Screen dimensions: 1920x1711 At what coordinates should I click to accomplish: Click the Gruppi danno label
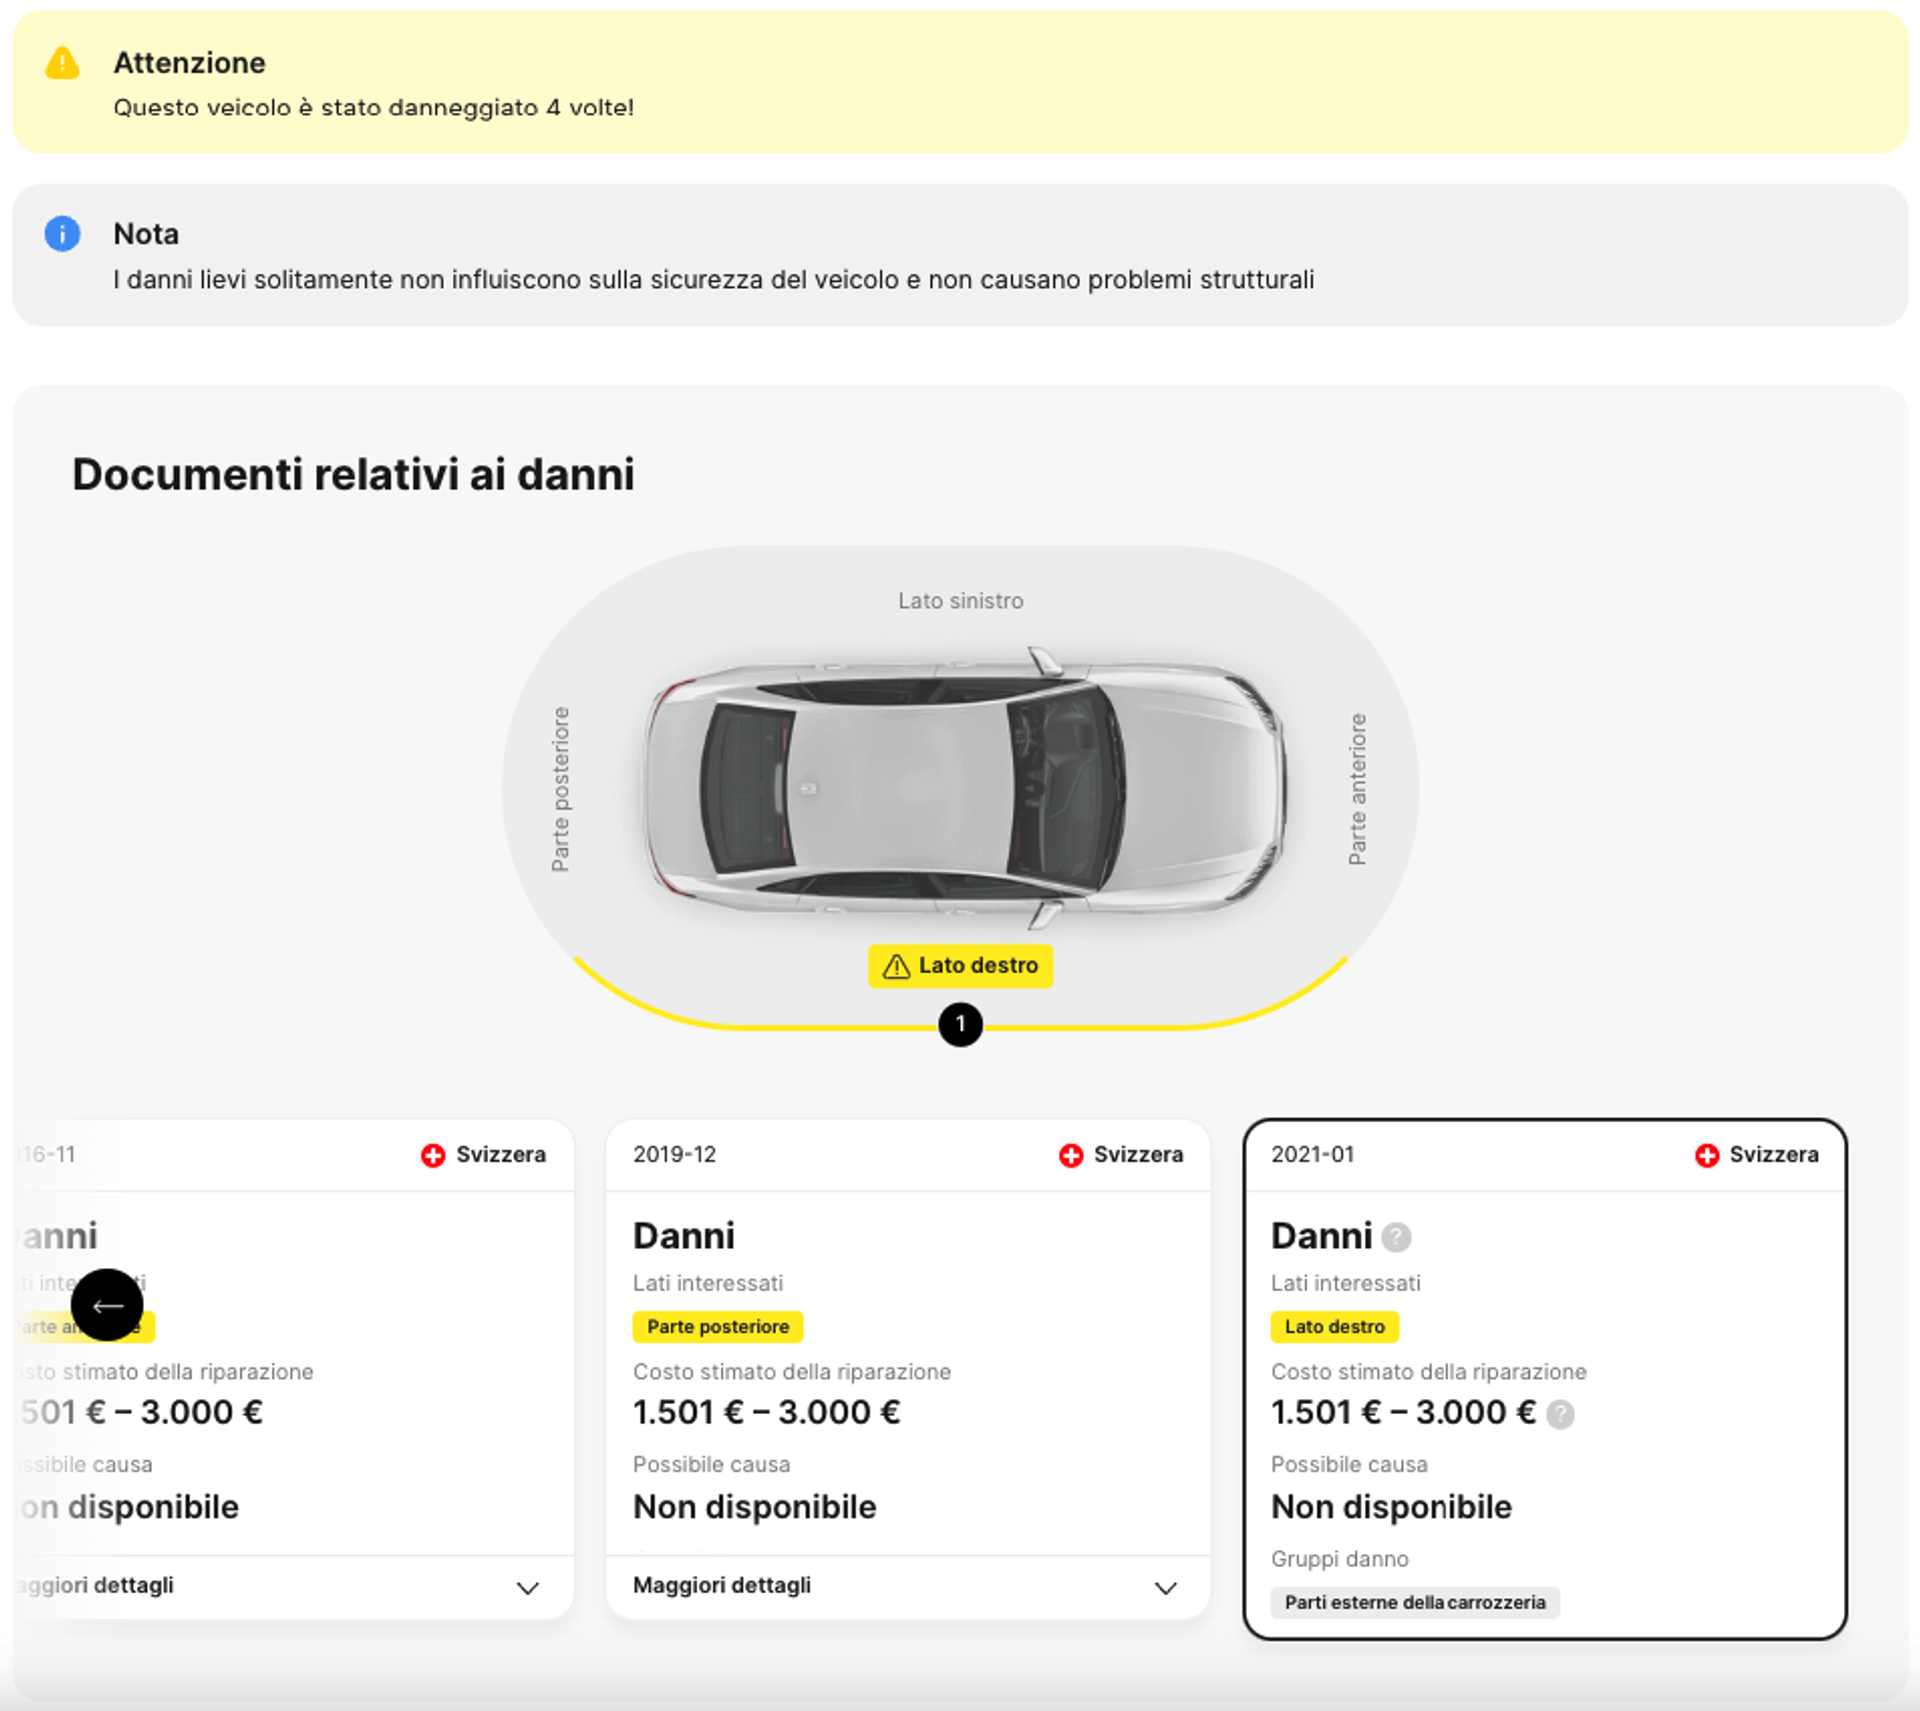point(1339,1559)
